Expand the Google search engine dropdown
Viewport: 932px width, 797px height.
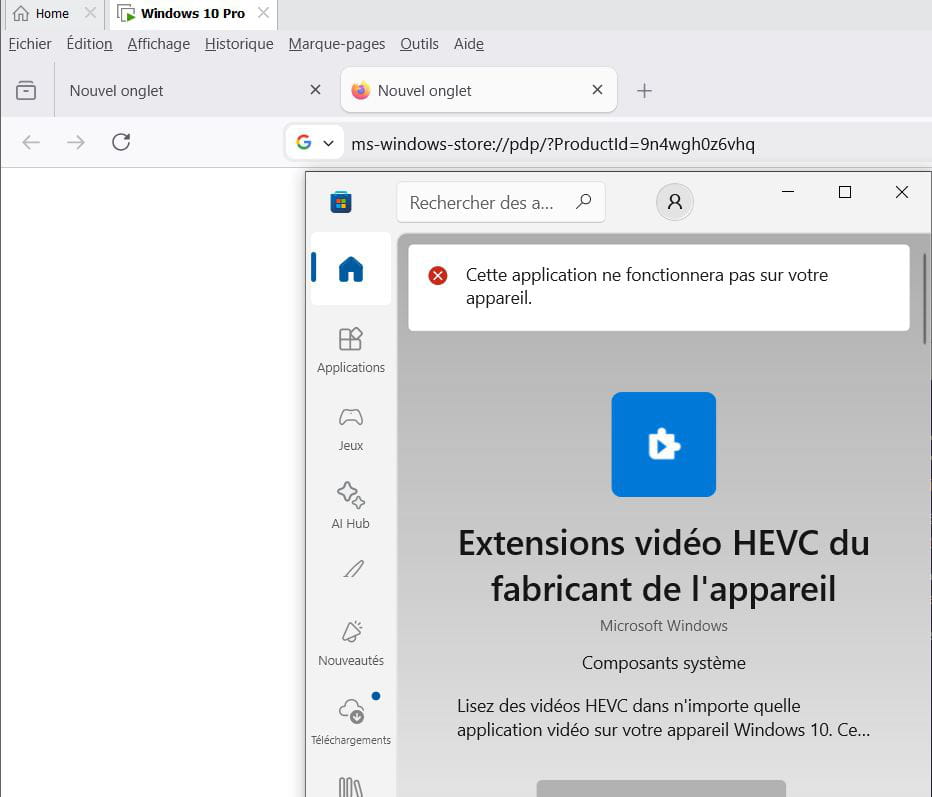[314, 143]
